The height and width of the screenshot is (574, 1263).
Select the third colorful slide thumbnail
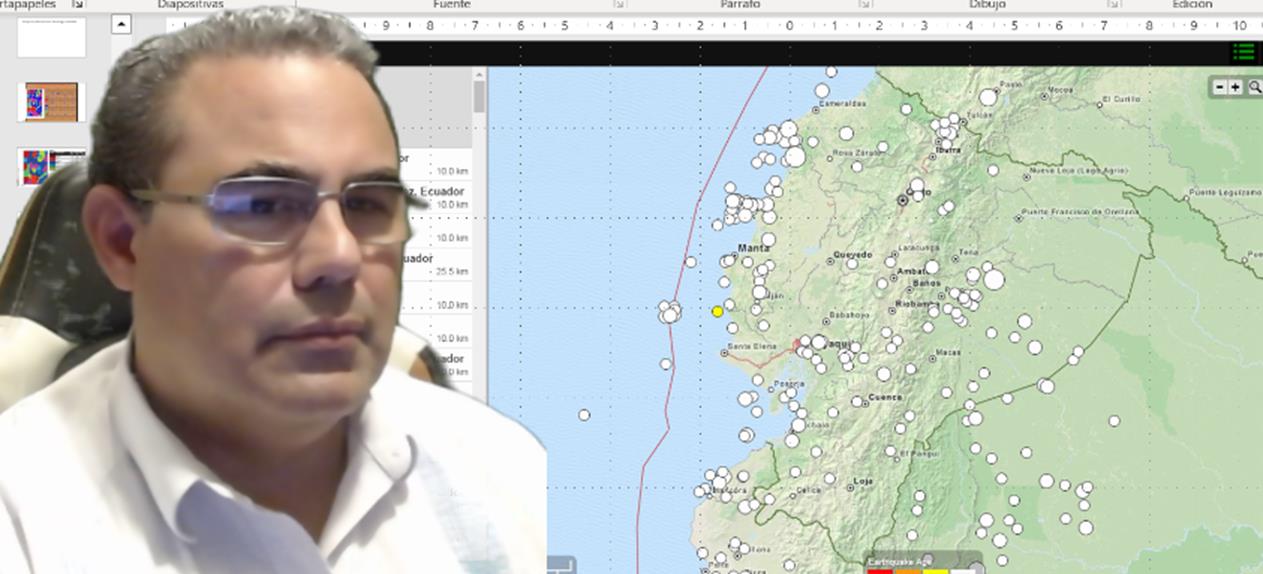[51, 166]
